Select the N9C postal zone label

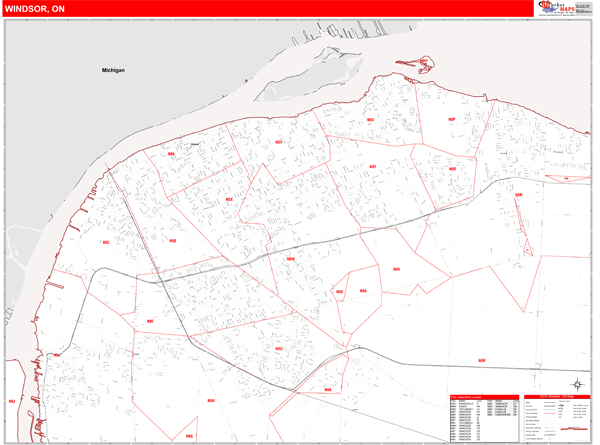pos(106,242)
